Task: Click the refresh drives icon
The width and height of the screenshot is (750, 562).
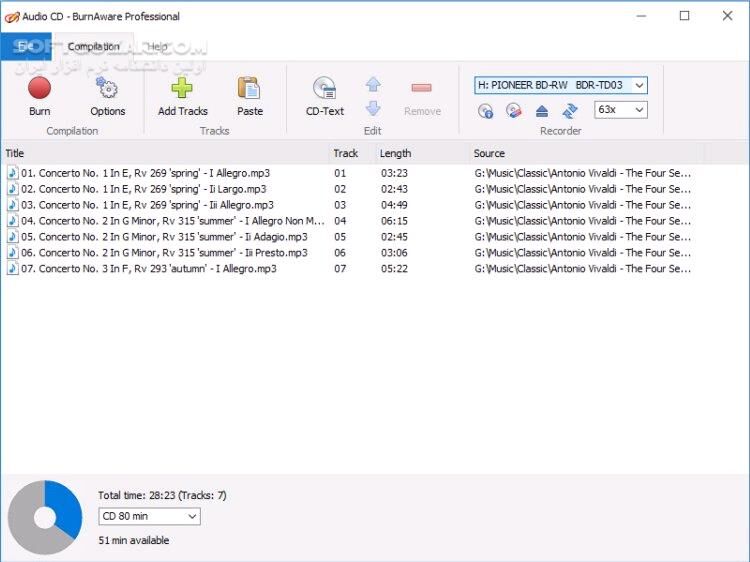Action: [x=570, y=111]
